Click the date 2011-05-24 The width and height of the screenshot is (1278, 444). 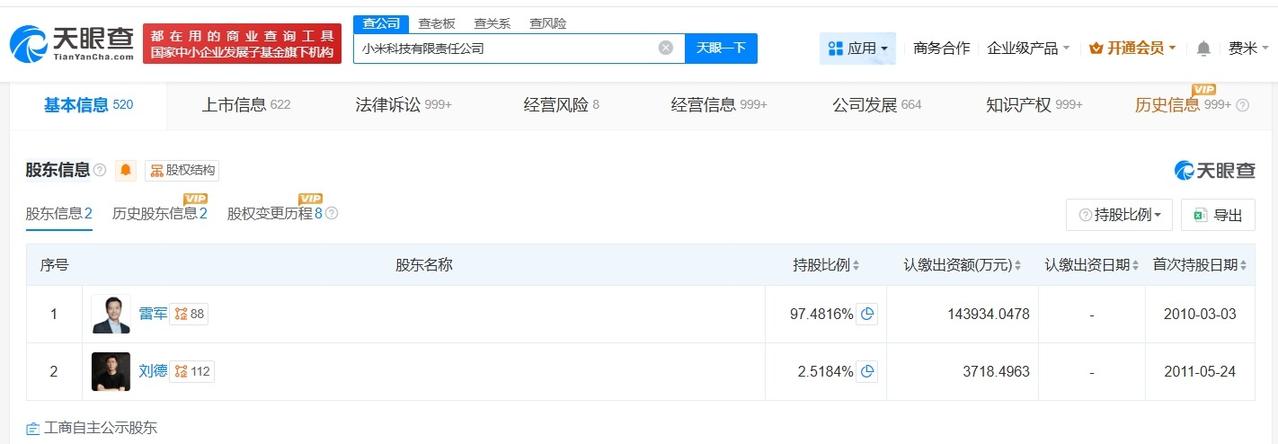point(1200,372)
